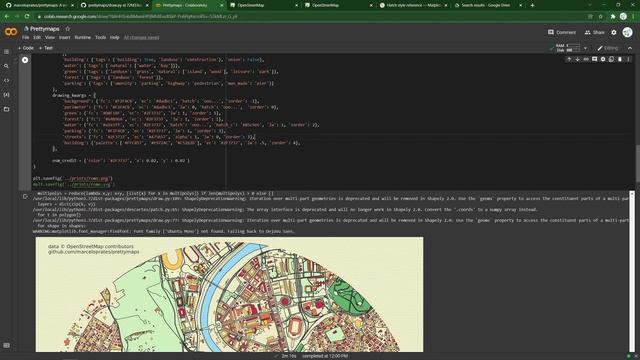640x360 pixels.
Task: Open the Editing mode dropdown
Action: pyautogui.click(x=608, y=48)
